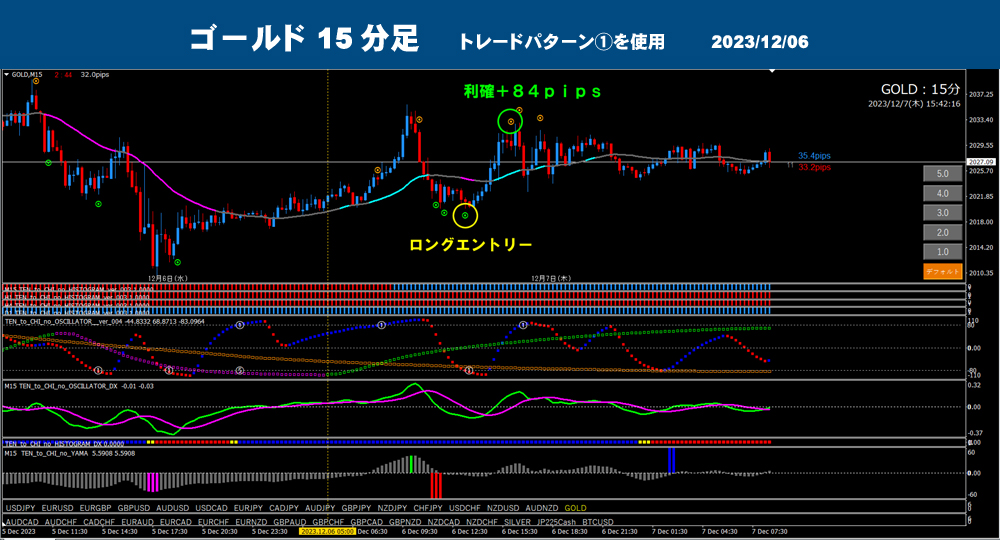
Task: Click the GOLD : 15分 chart title
Action: 920,89
